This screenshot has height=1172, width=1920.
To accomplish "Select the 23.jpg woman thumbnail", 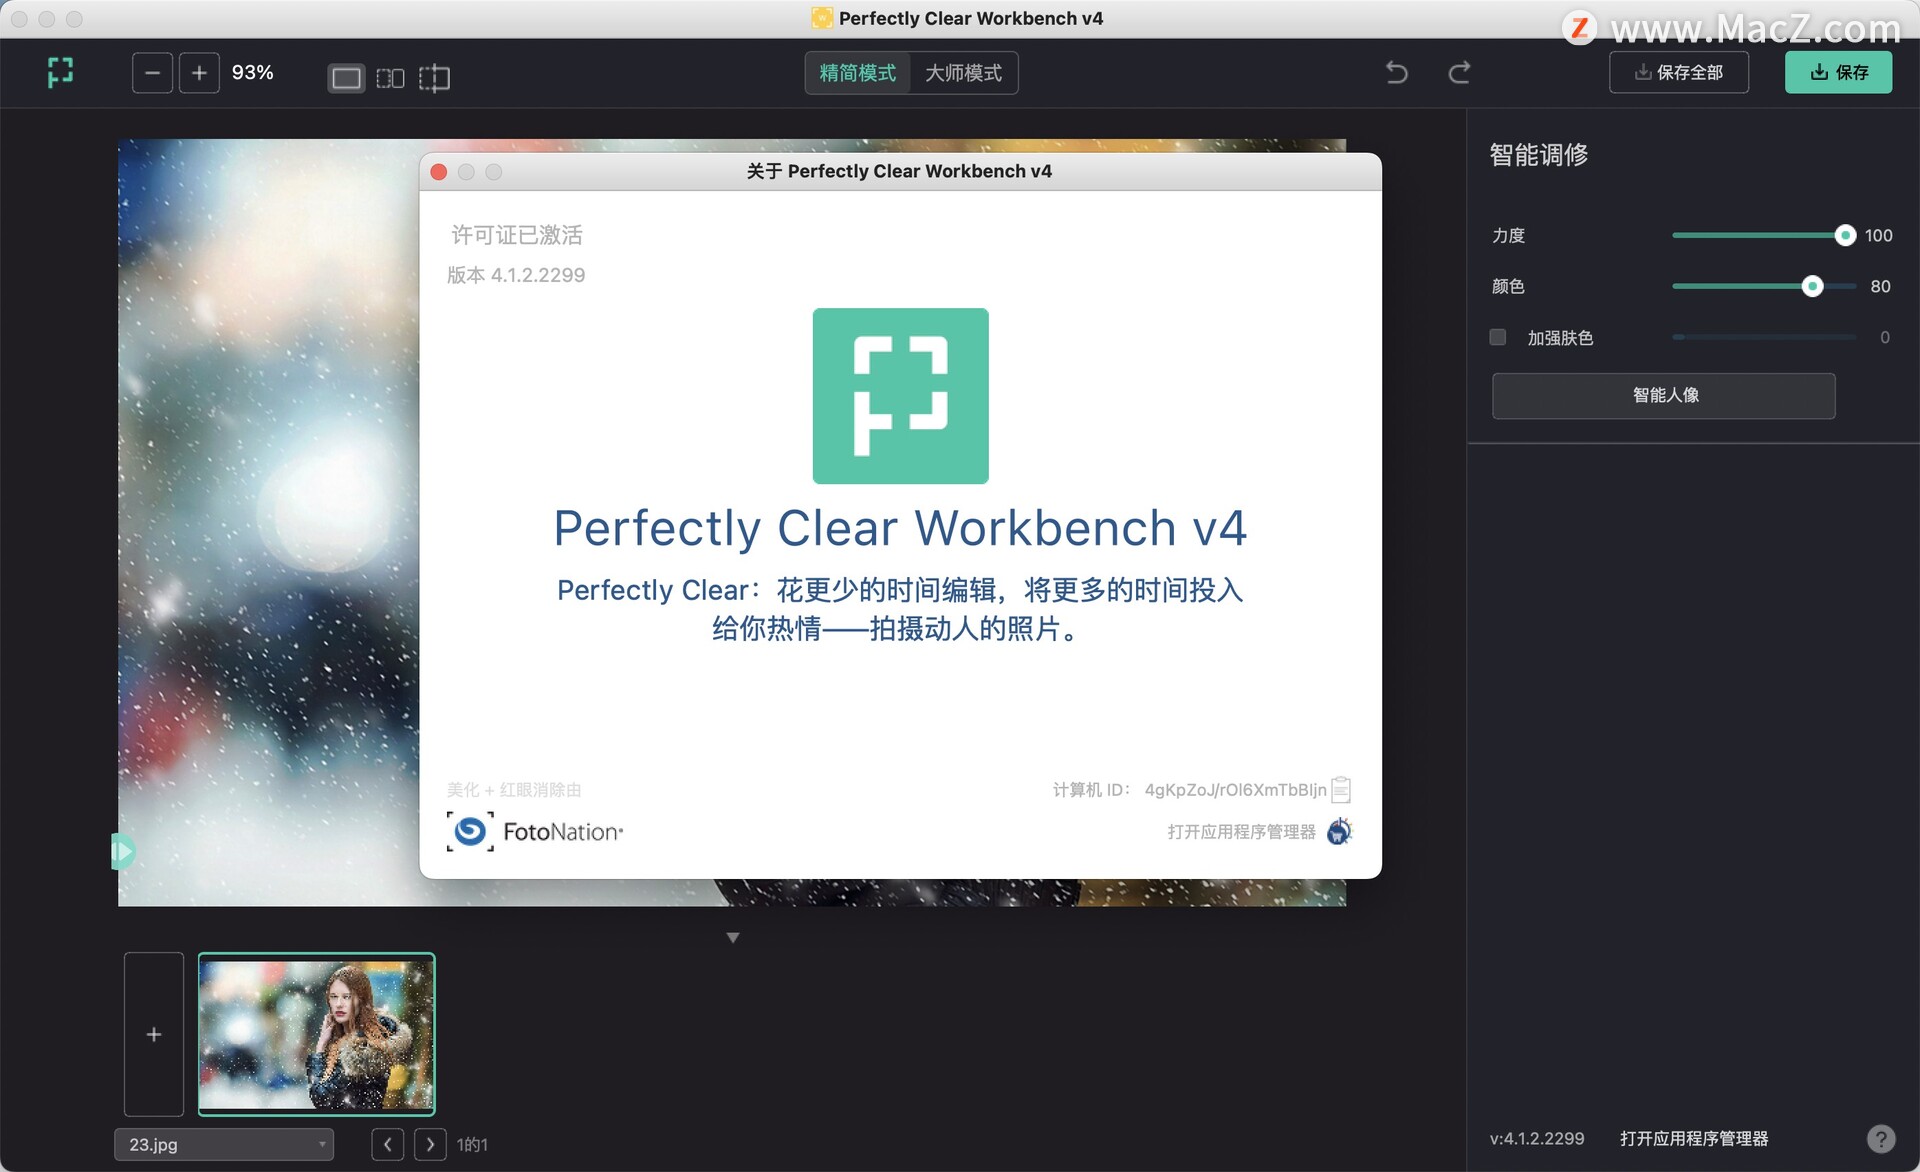I will (316, 1034).
